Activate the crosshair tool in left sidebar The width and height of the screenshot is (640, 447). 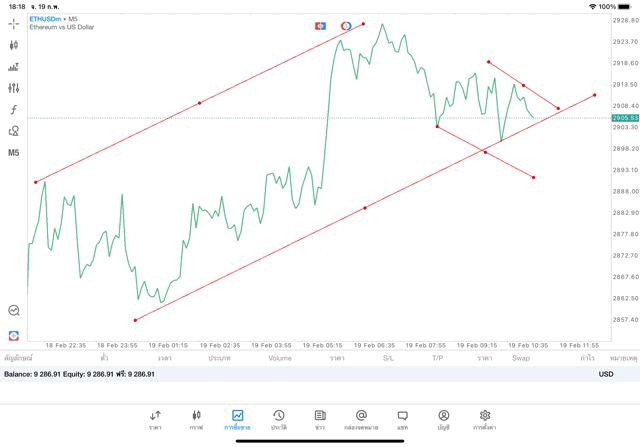coord(14,23)
